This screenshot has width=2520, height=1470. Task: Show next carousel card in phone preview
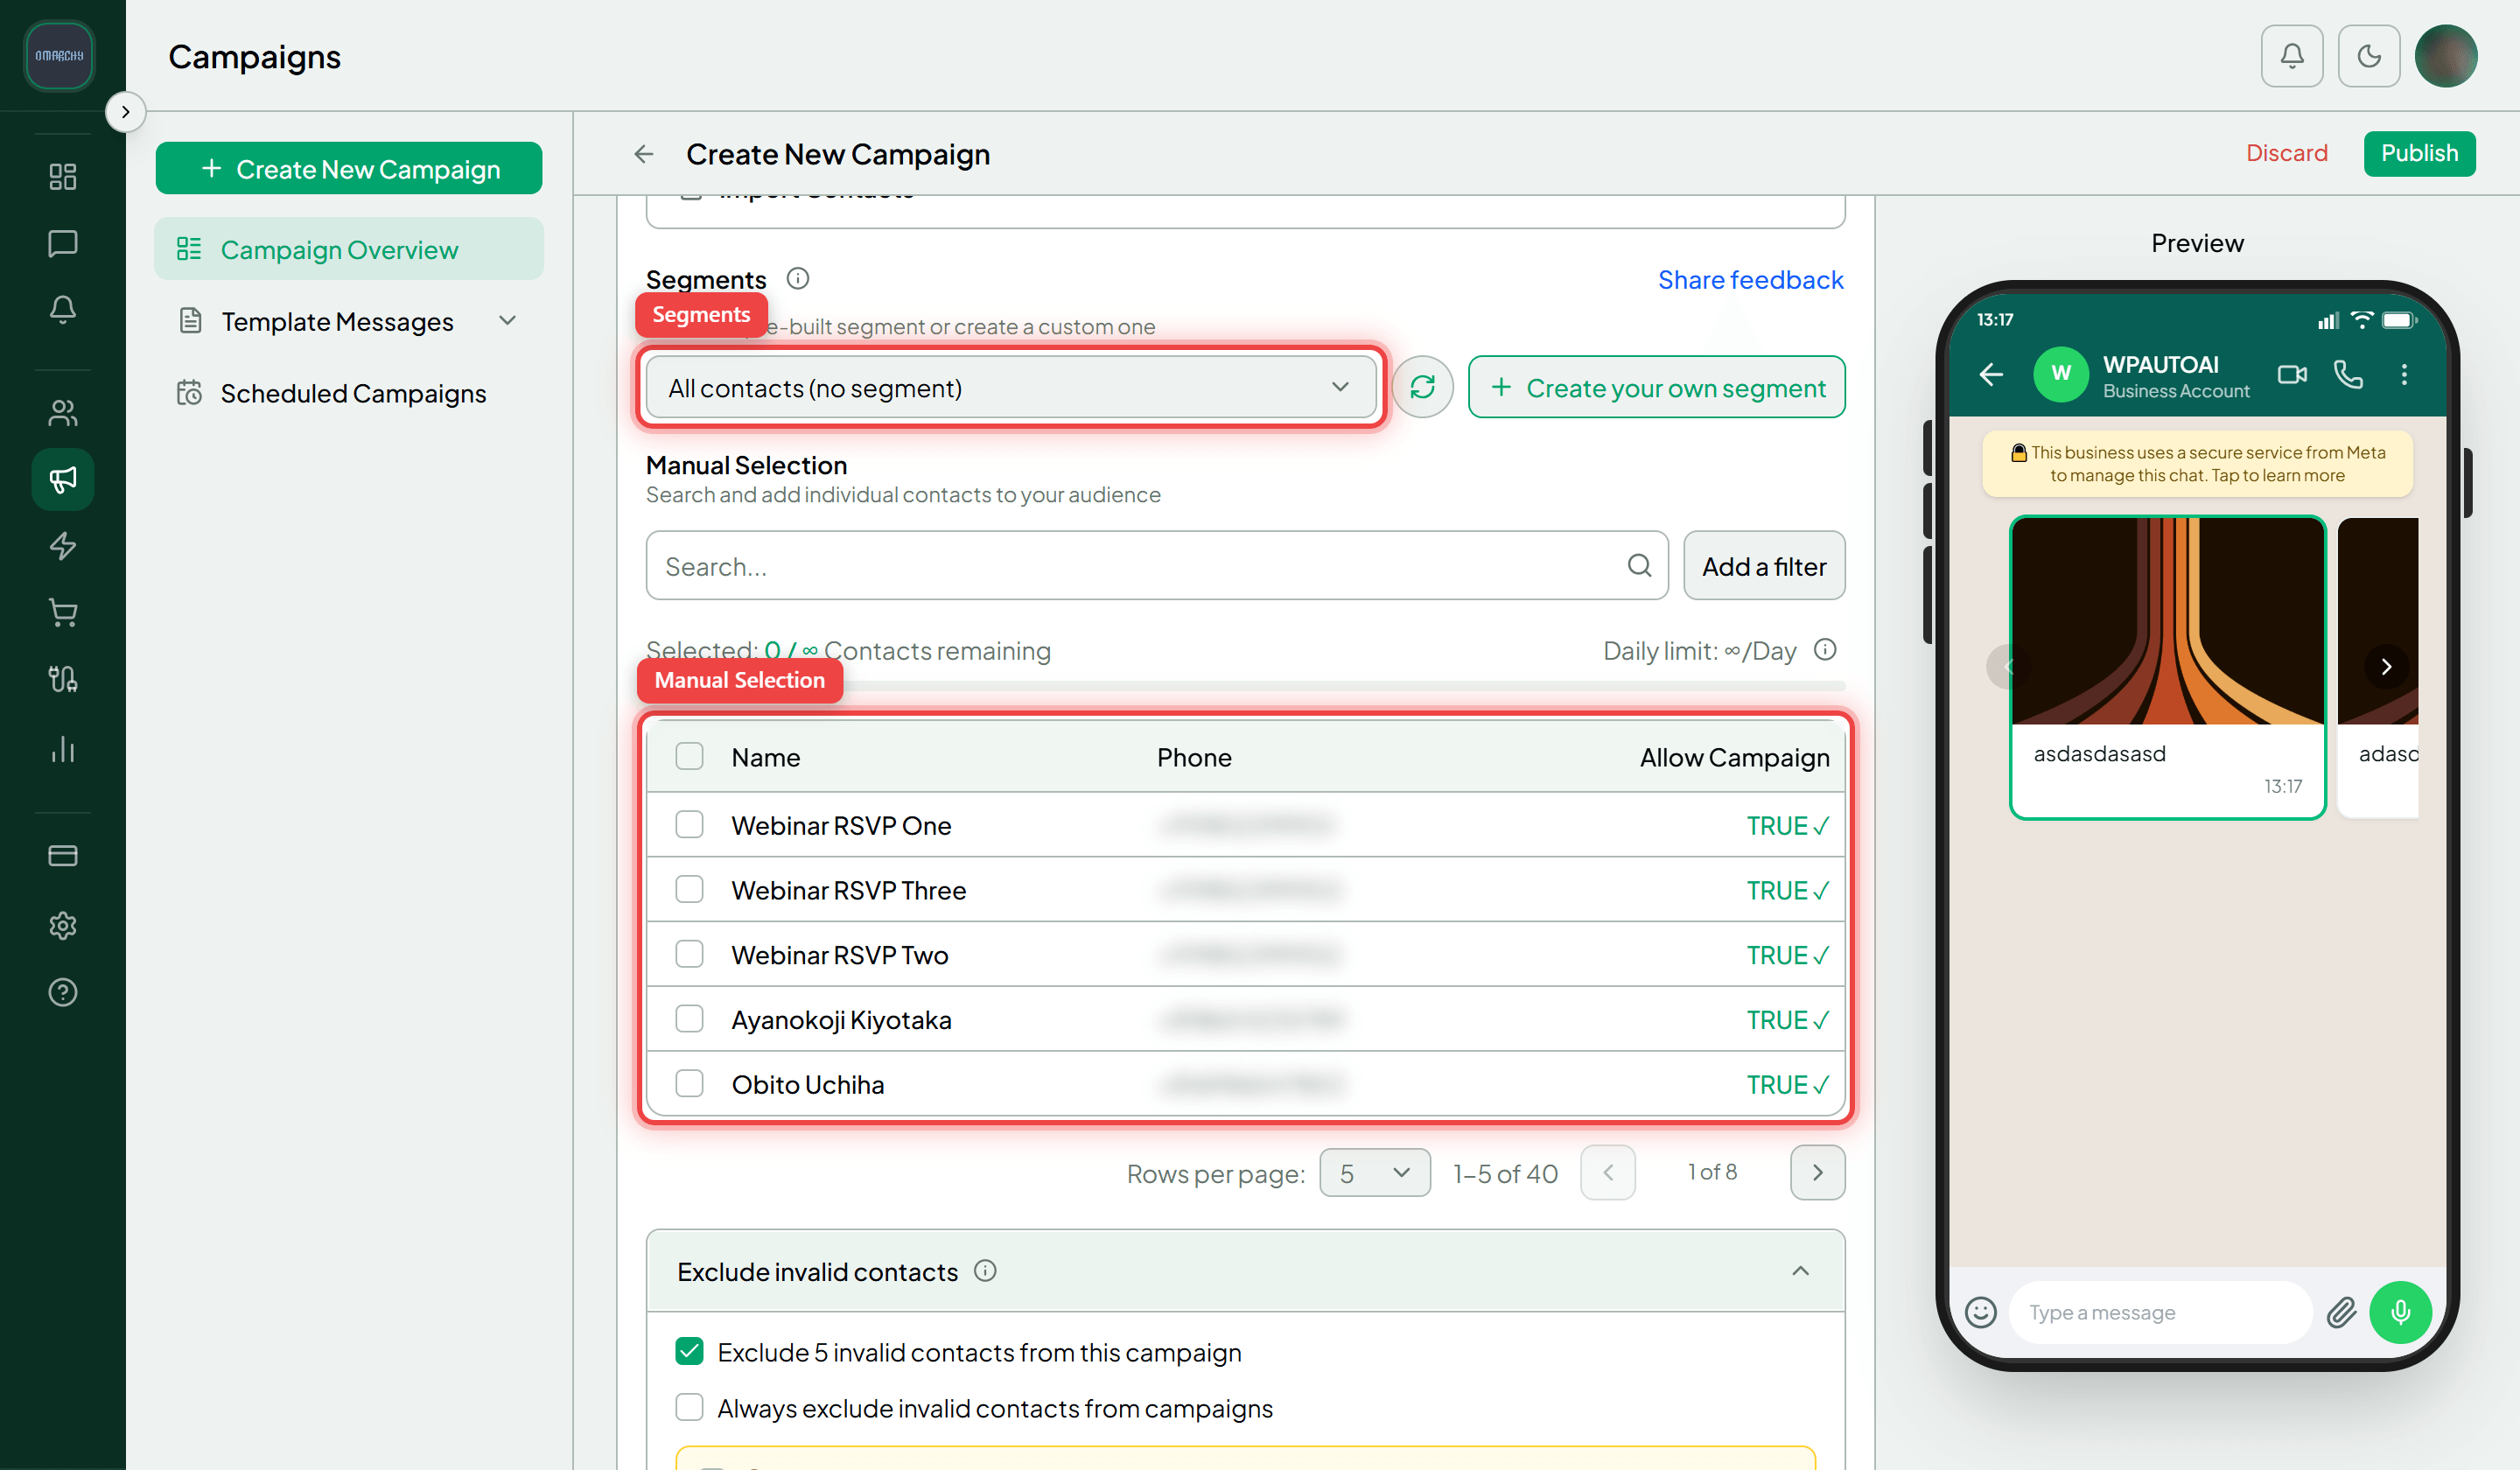pos(2386,667)
